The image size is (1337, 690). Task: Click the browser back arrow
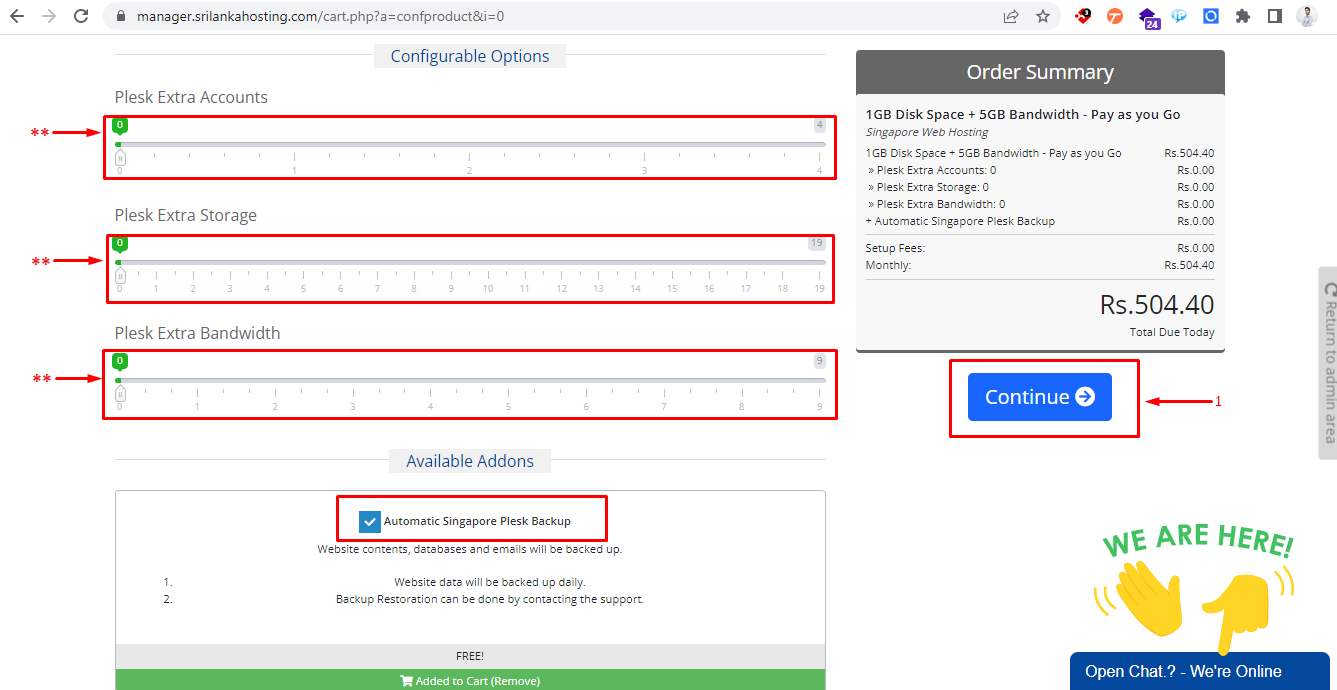17,16
